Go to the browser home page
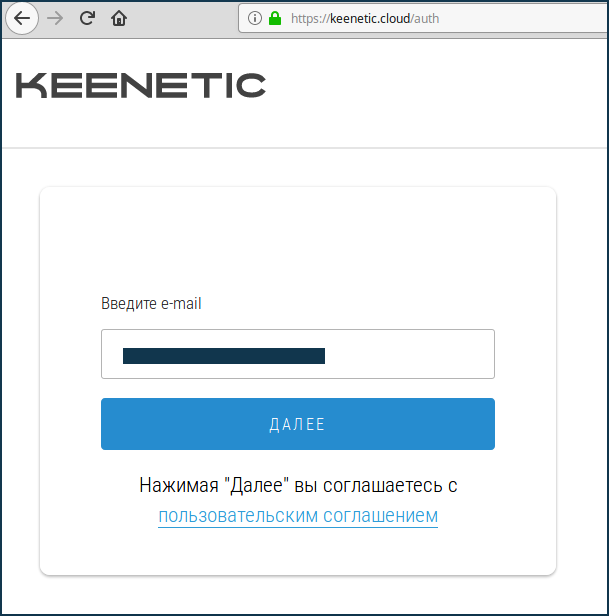This screenshot has height=616, width=609. [119, 18]
